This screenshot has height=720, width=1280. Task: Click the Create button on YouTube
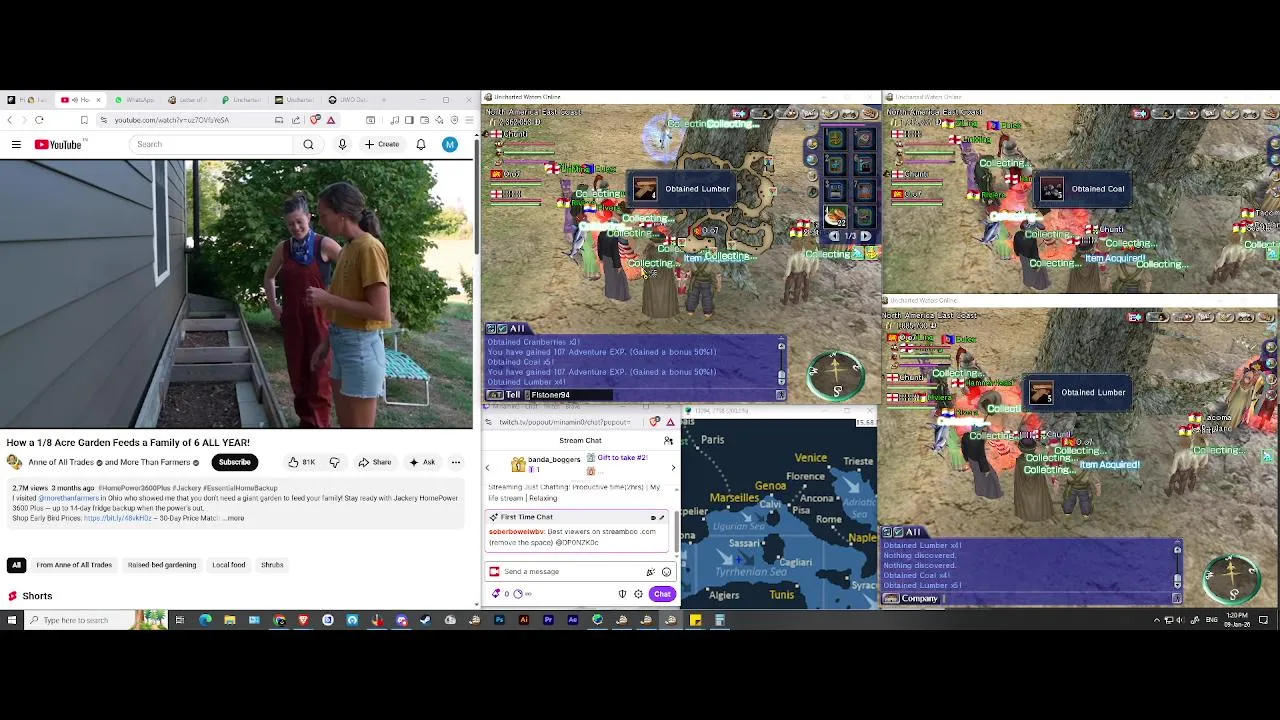[382, 145]
